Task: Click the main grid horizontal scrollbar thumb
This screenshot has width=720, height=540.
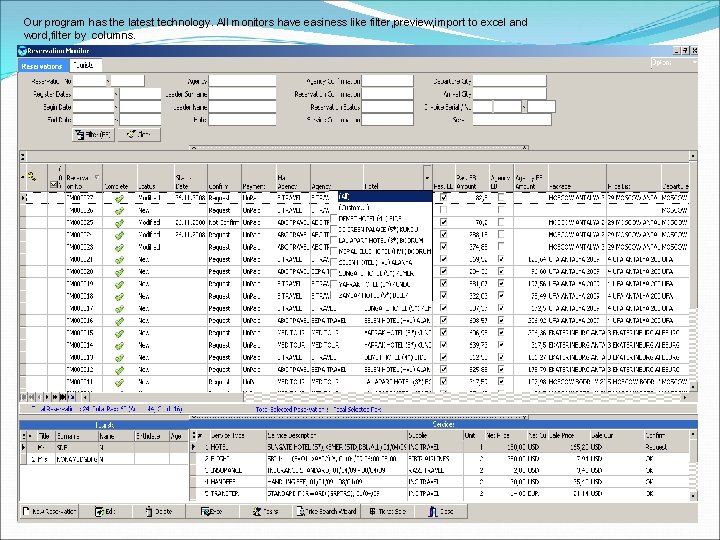Action: [x=165, y=397]
